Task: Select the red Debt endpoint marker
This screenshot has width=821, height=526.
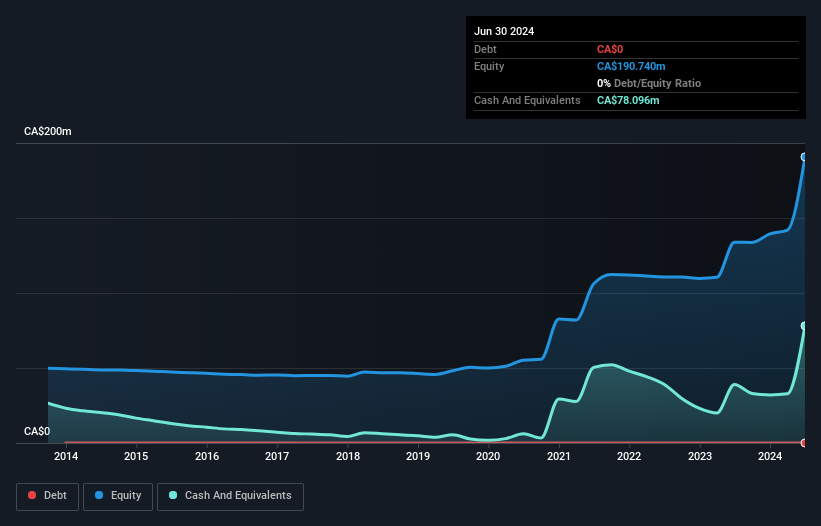Action: click(804, 443)
